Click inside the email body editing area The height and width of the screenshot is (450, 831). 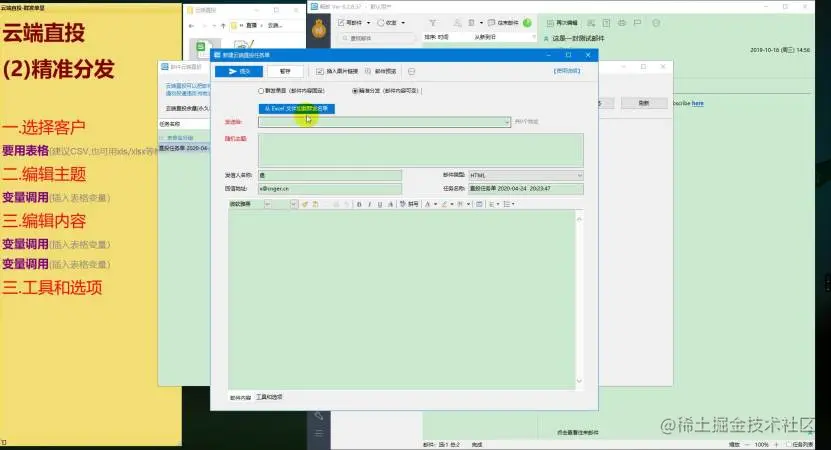coord(402,299)
